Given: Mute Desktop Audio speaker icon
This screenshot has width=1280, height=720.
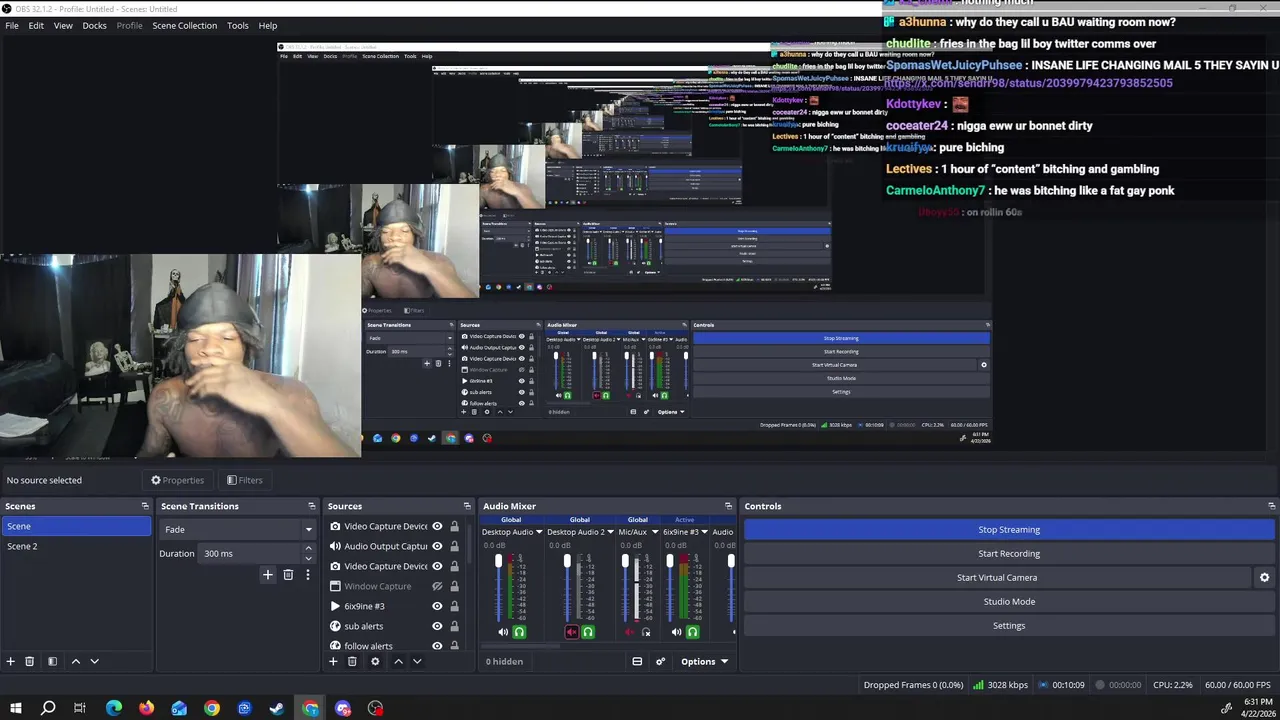Looking at the screenshot, I should [x=503, y=632].
